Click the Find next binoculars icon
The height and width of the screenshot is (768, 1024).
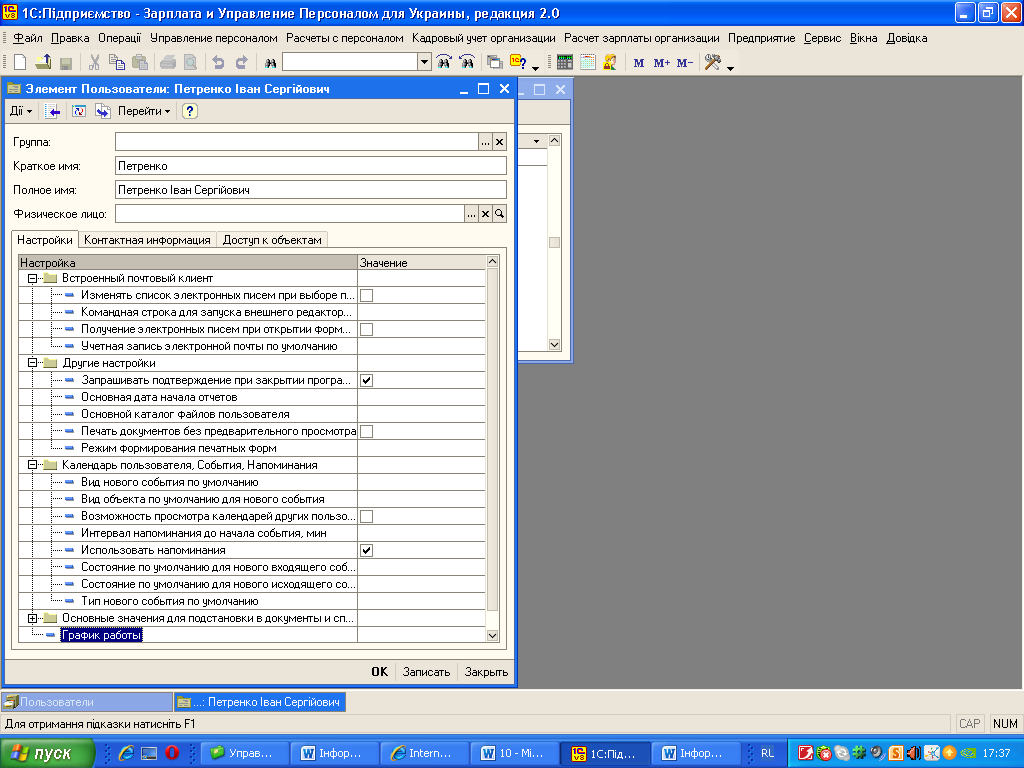pos(444,62)
